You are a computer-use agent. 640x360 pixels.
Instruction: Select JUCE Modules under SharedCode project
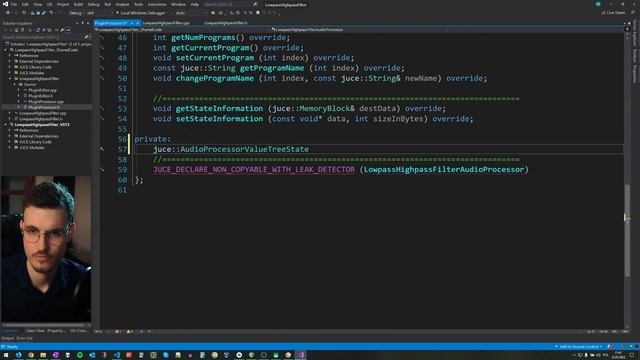point(31,73)
